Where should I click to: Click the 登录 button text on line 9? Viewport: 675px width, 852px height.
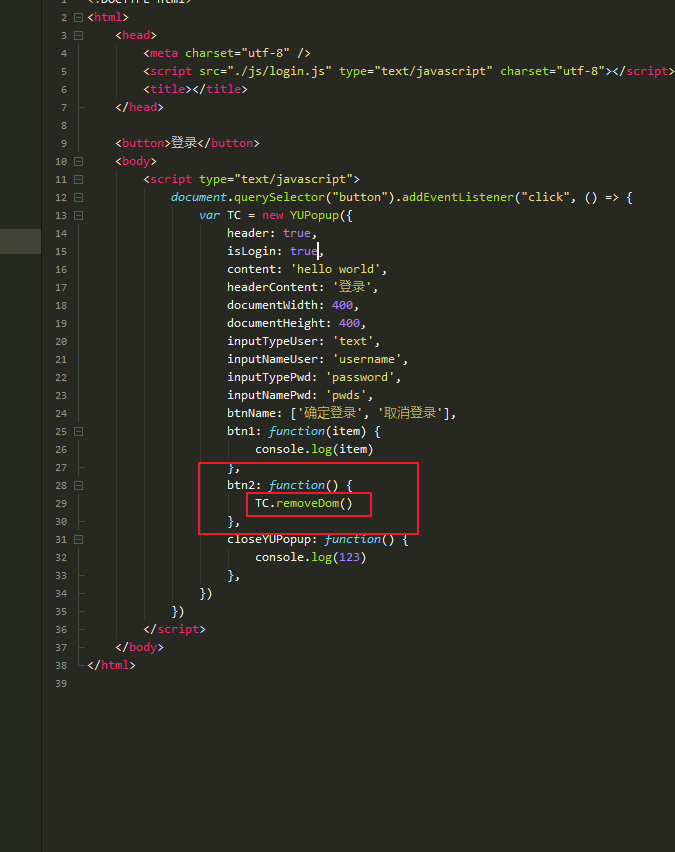coord(184,143)
